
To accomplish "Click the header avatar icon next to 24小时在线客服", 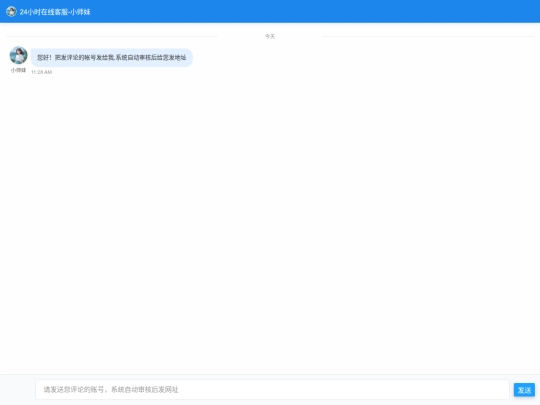I will [x=11, y=11].
